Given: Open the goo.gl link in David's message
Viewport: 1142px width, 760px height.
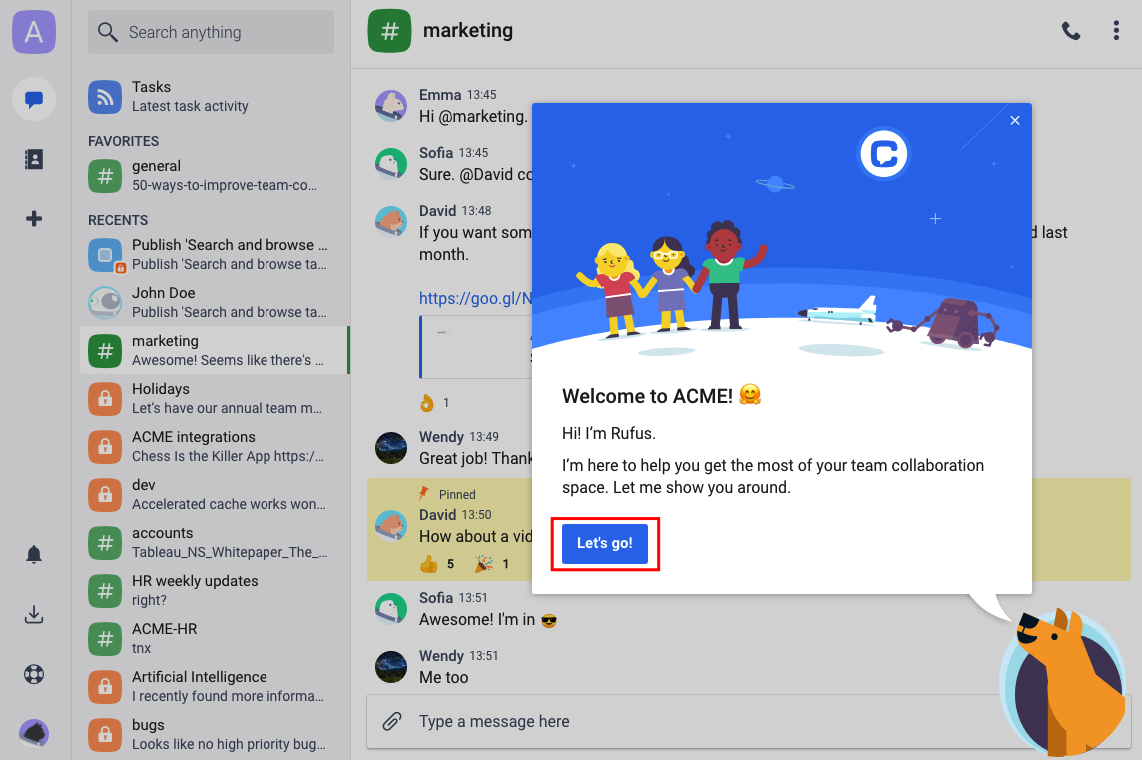Looking at the screenshot, I should [476, 298].
